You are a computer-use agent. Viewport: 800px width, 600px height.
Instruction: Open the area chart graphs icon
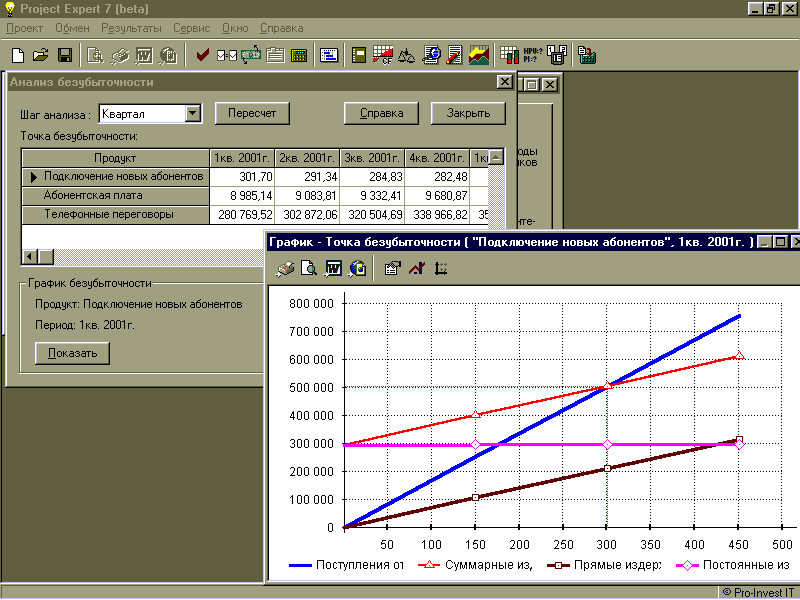click(479, 55)
